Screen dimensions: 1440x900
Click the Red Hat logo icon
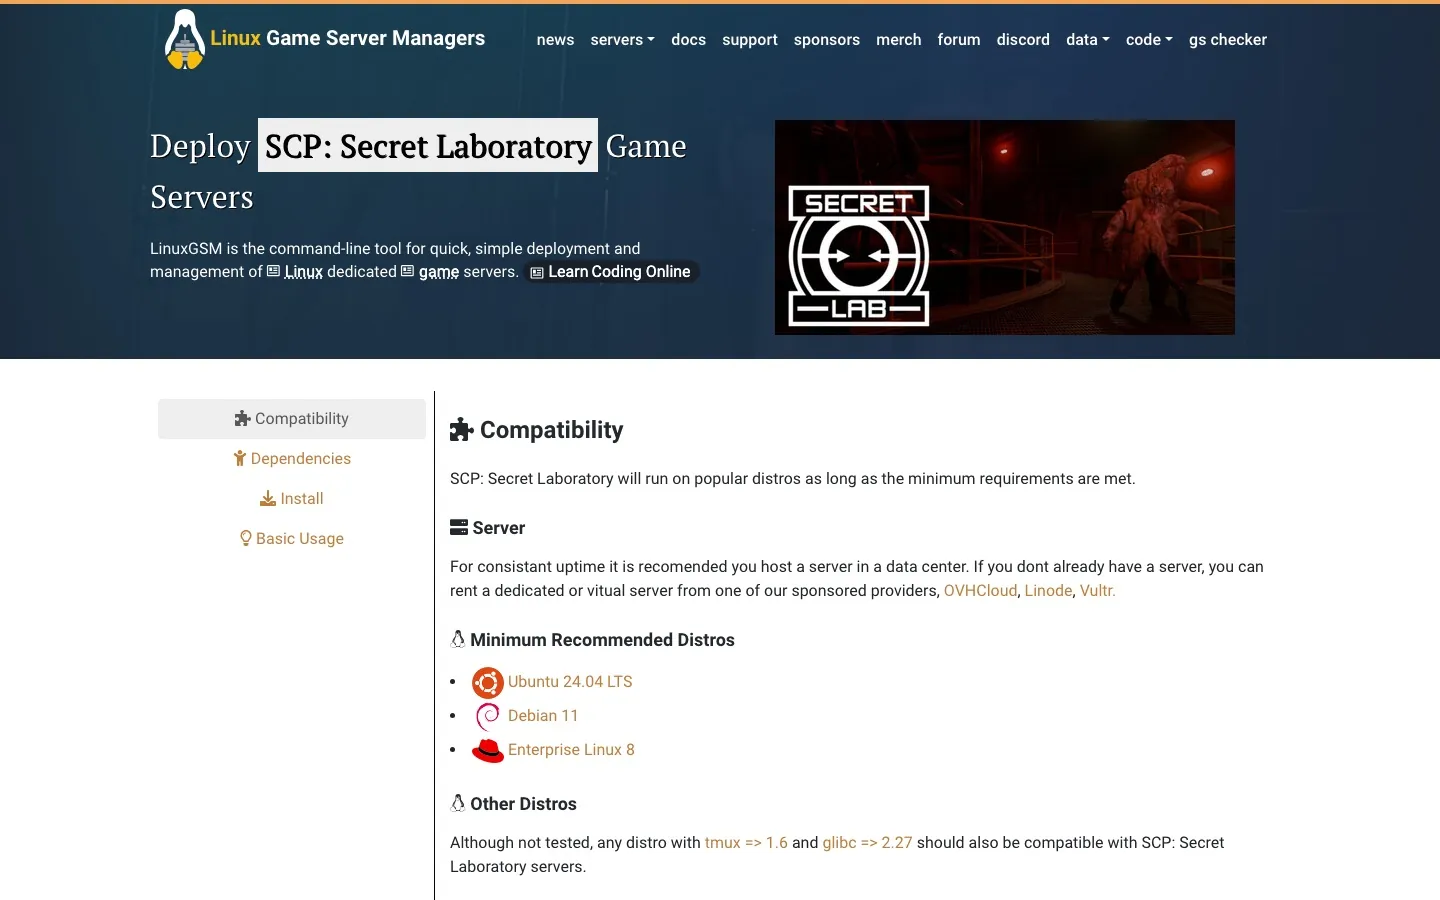point(488,750)
